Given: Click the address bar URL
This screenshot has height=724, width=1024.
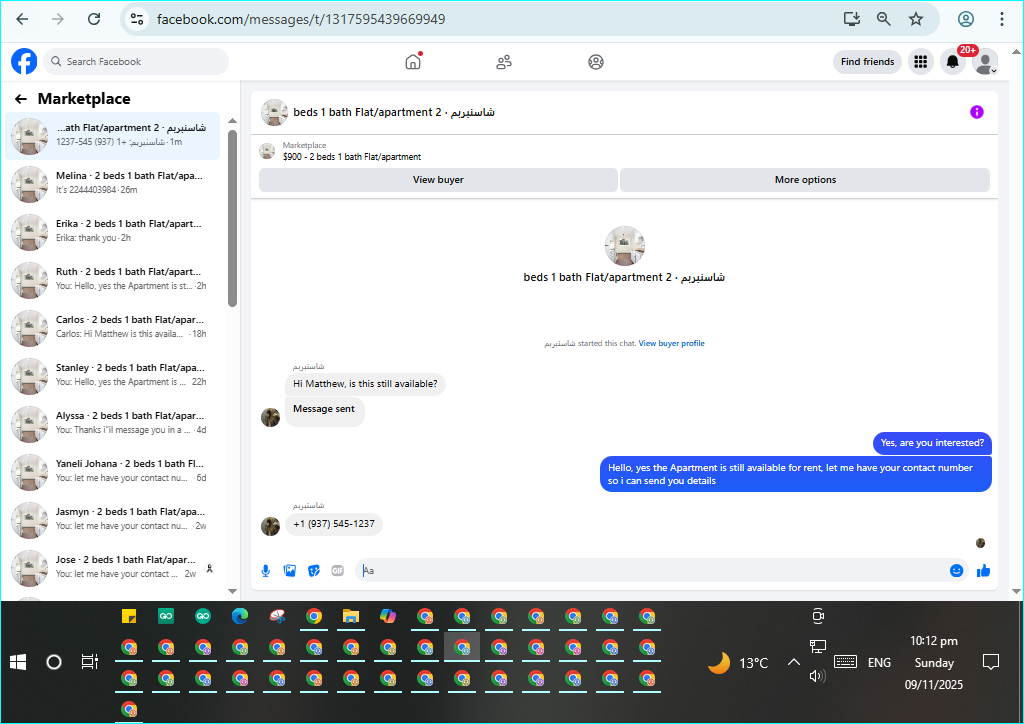Looking at the screenshot, I should tap(301, 20).
